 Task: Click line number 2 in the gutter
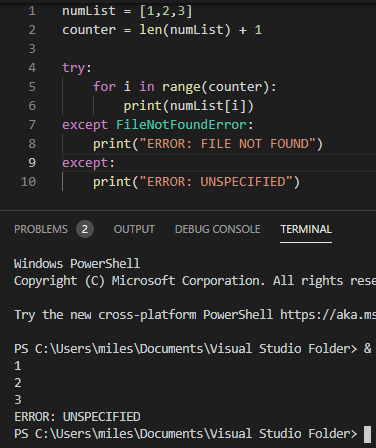(32, 30)
